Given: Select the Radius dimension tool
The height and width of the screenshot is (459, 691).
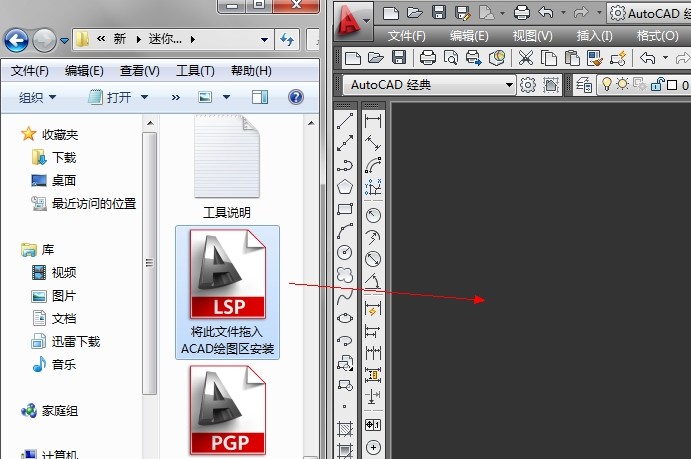Looking at the screenshot, I should (373, 215).
